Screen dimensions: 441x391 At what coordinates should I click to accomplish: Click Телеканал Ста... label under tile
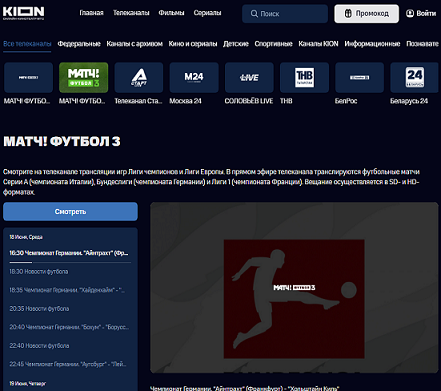click(138, 101)
